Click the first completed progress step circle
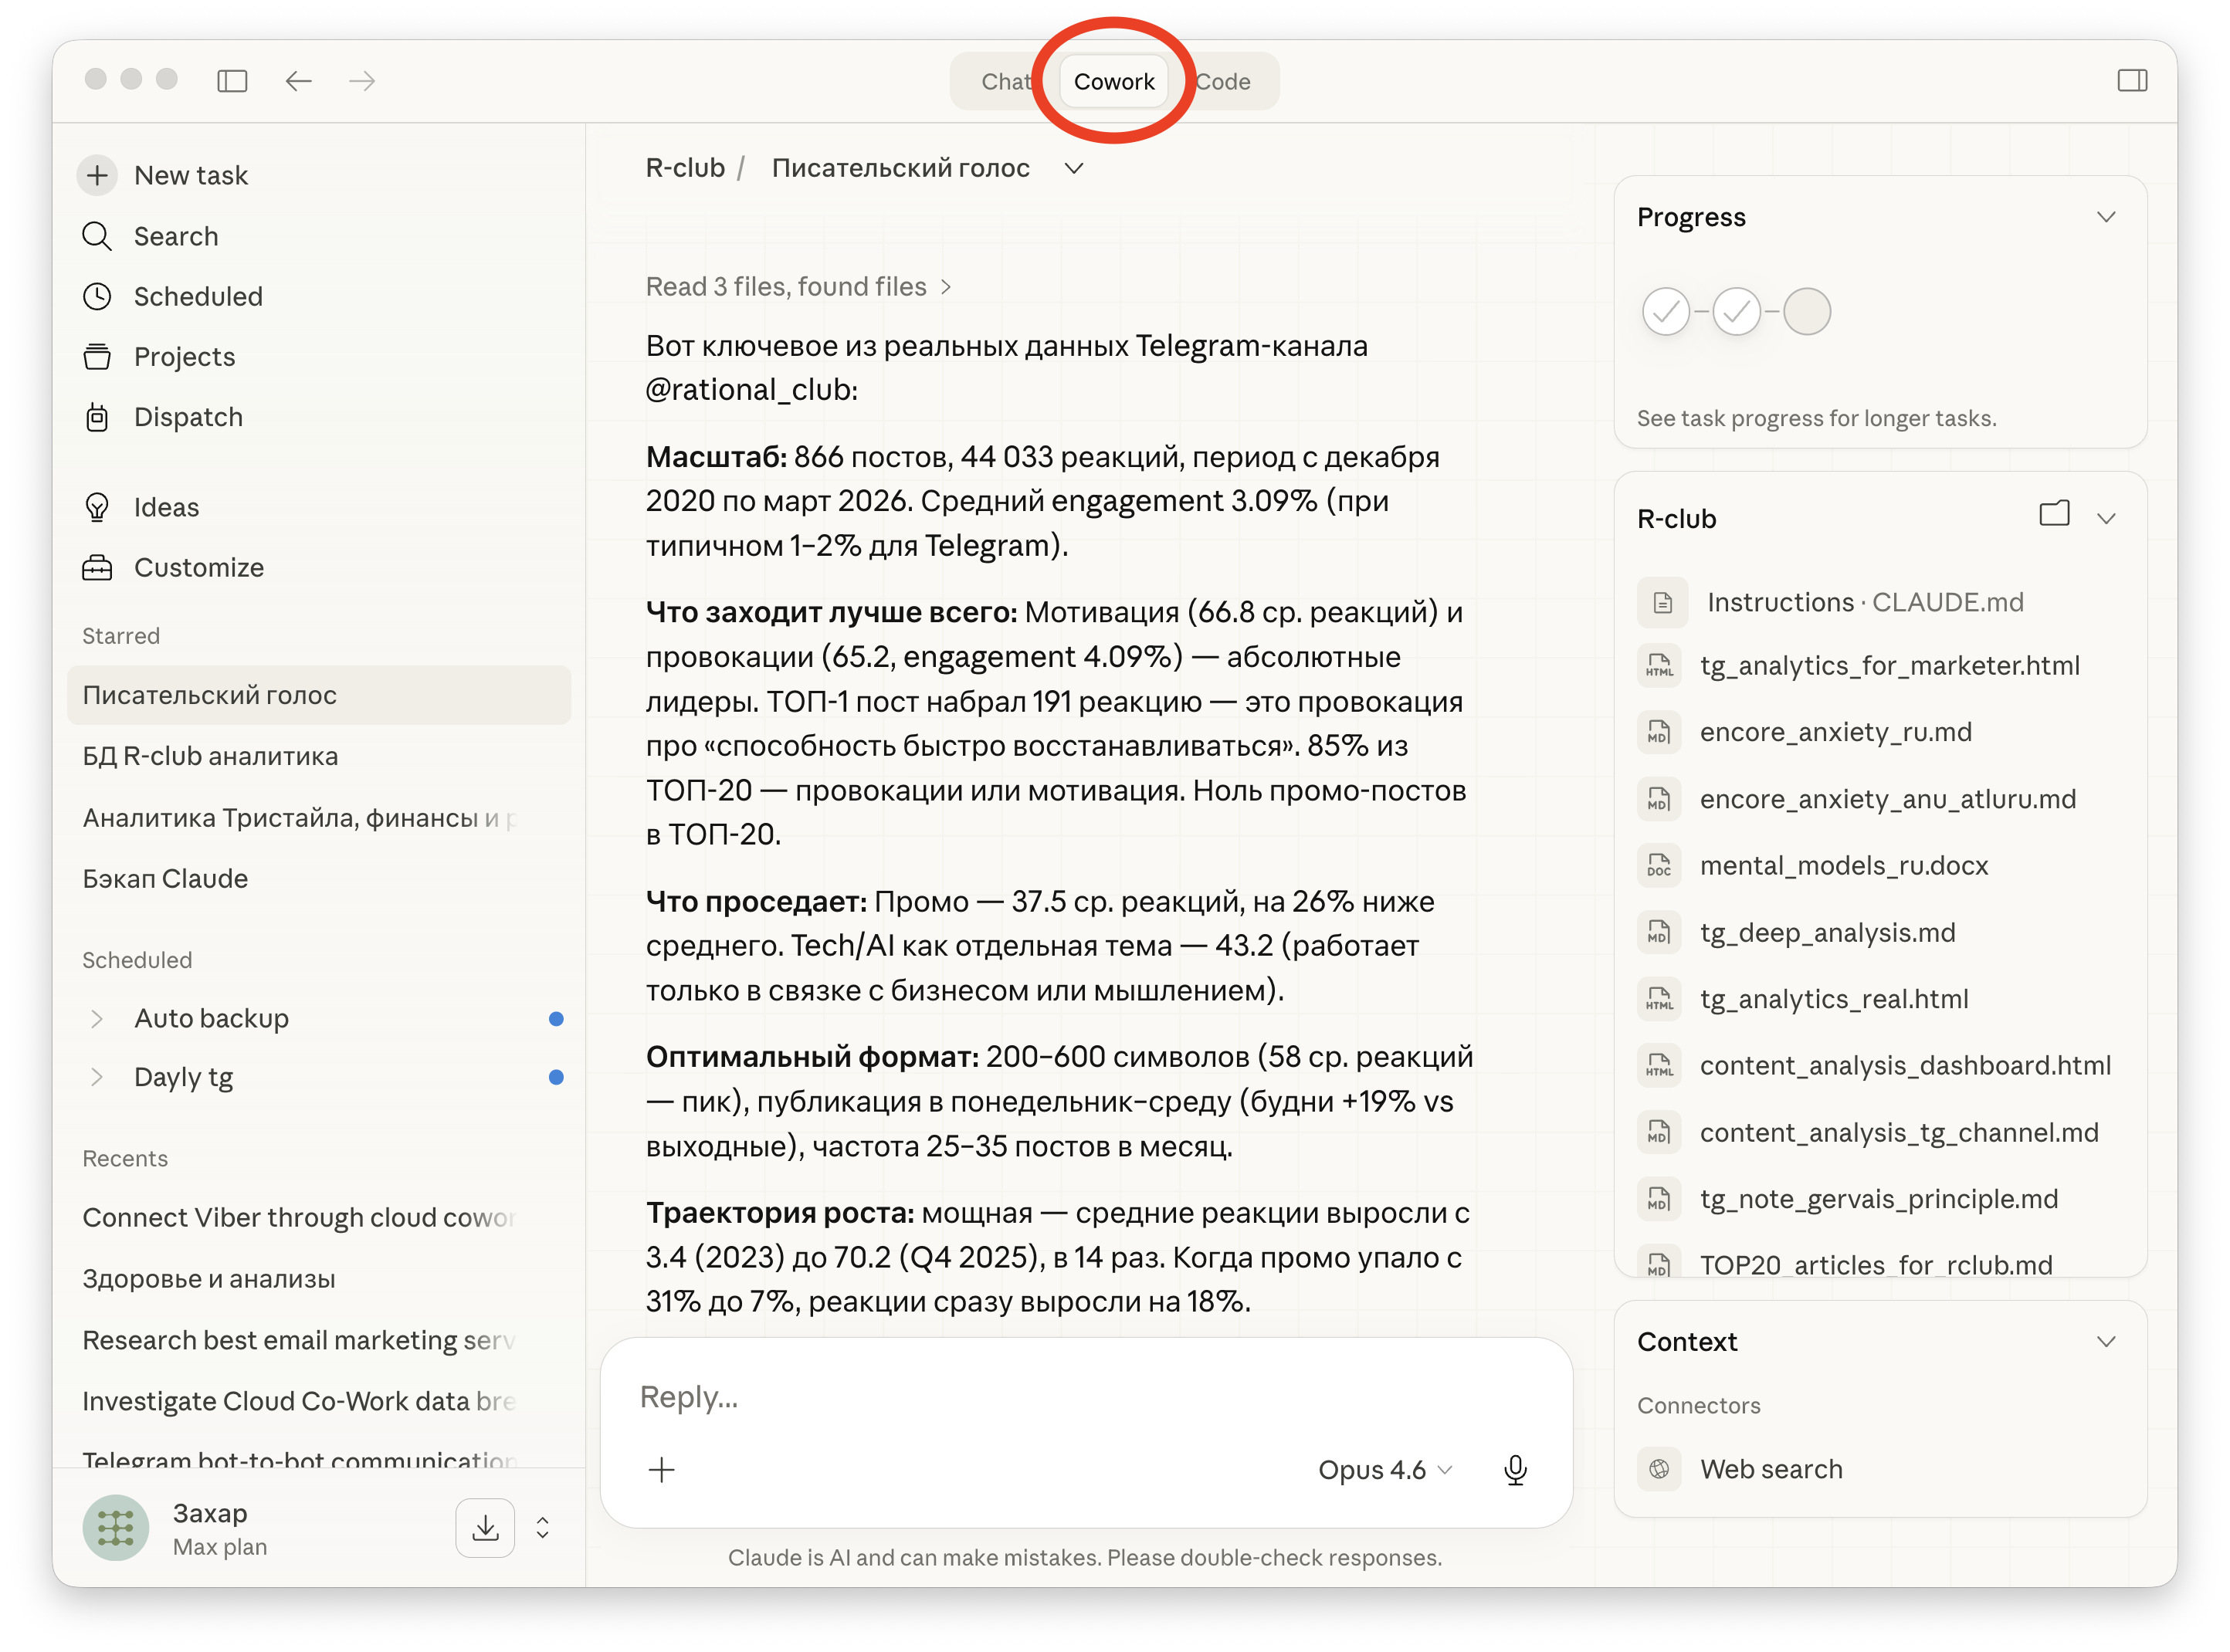 click(x=1666, y=312)
